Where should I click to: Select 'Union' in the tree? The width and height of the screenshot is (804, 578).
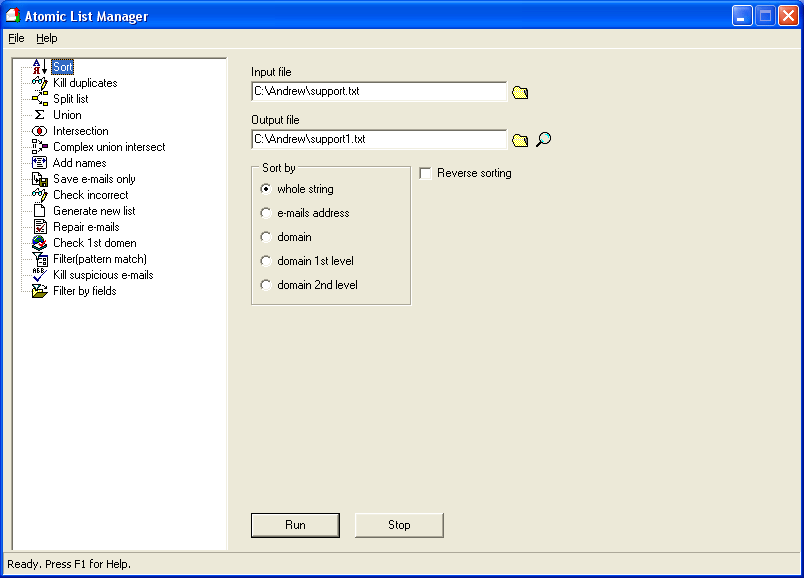tap(67, 115)
